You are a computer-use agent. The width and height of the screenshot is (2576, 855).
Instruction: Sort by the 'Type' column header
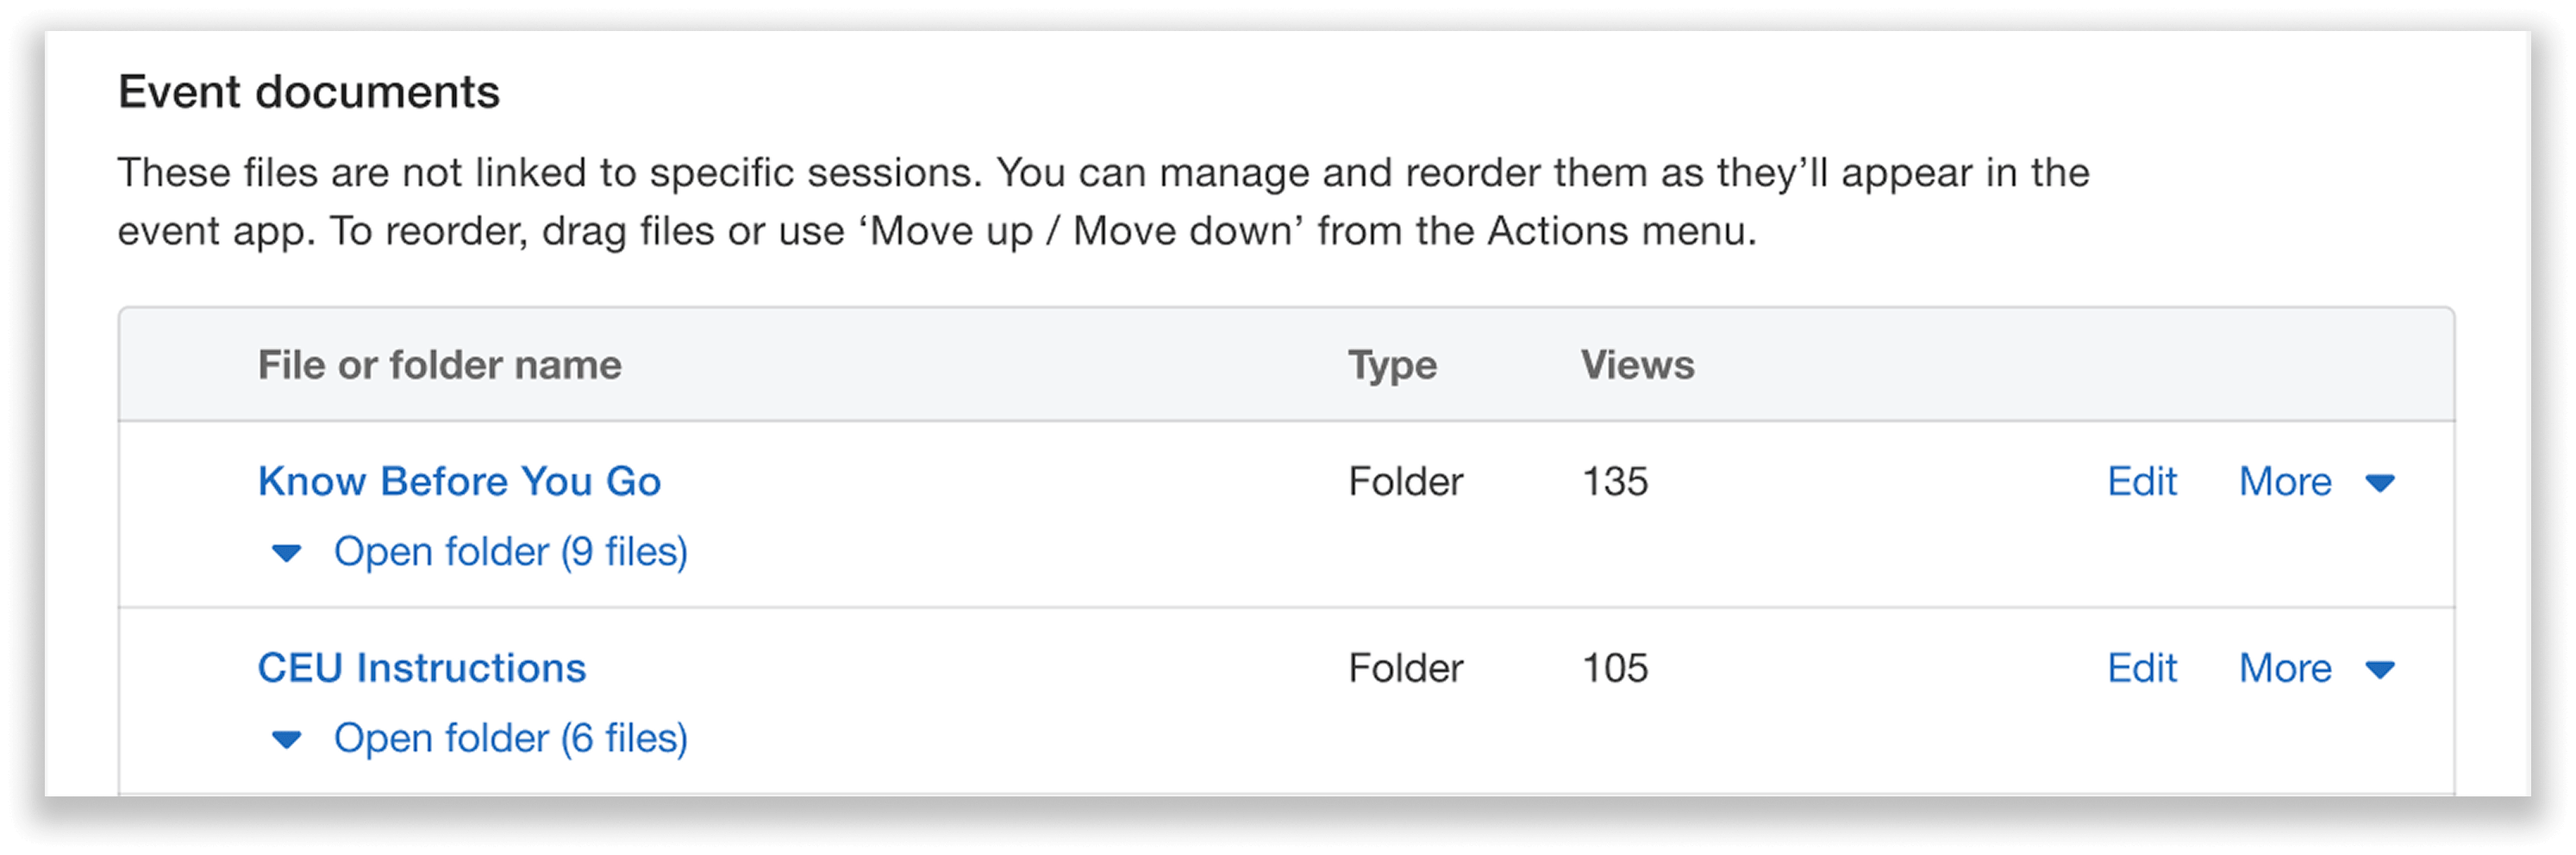pos(1392,365)
